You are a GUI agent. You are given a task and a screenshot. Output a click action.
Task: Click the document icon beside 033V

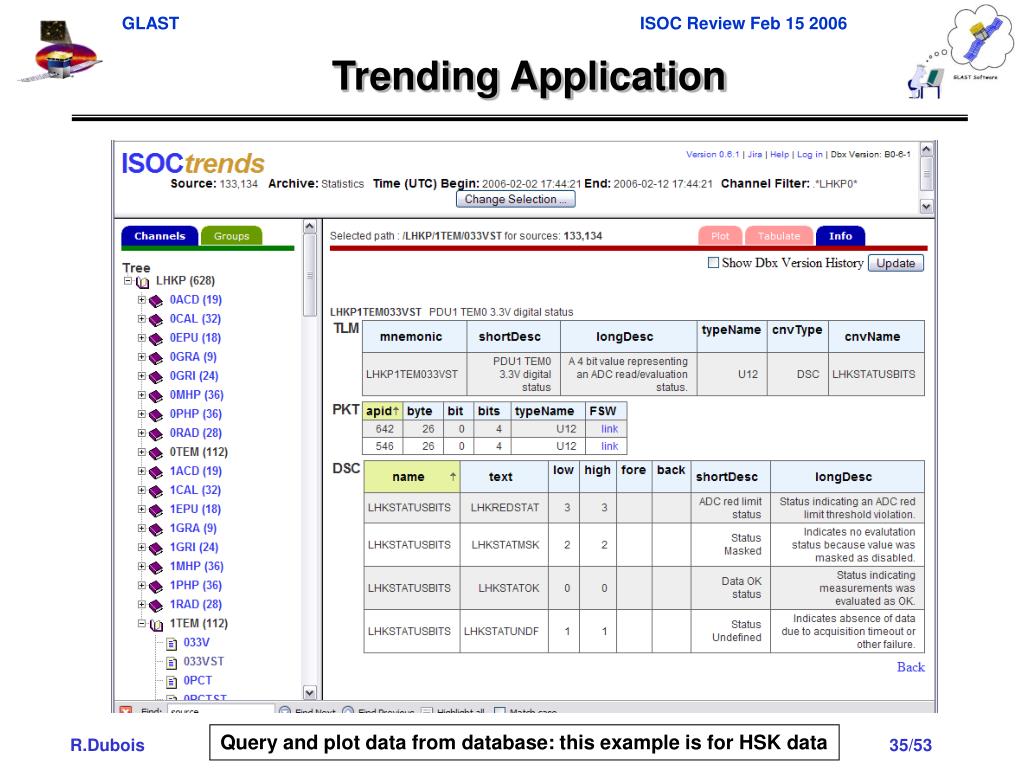tap(171, 644)
